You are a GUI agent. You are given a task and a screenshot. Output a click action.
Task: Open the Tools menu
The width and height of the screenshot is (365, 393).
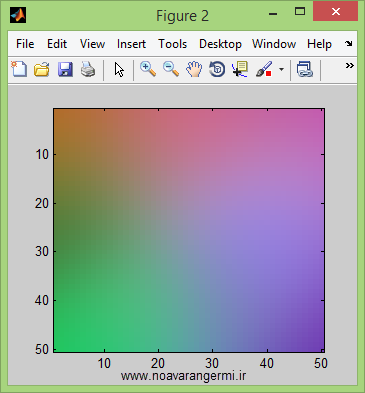click(x=172, y=44)
